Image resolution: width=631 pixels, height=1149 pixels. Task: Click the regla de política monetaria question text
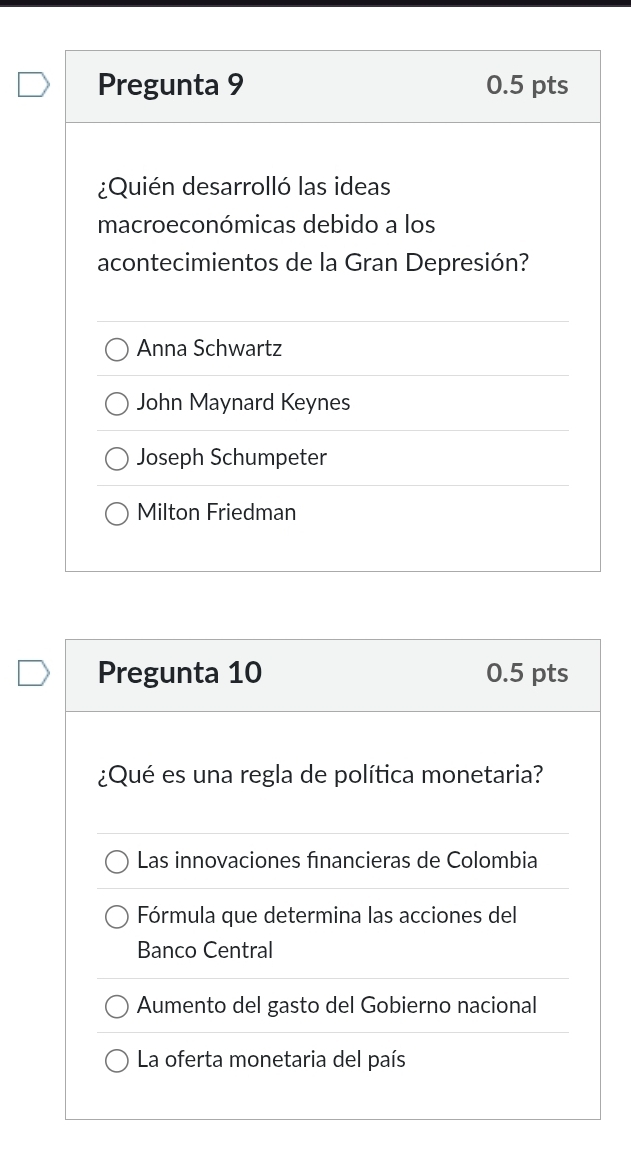321,775
